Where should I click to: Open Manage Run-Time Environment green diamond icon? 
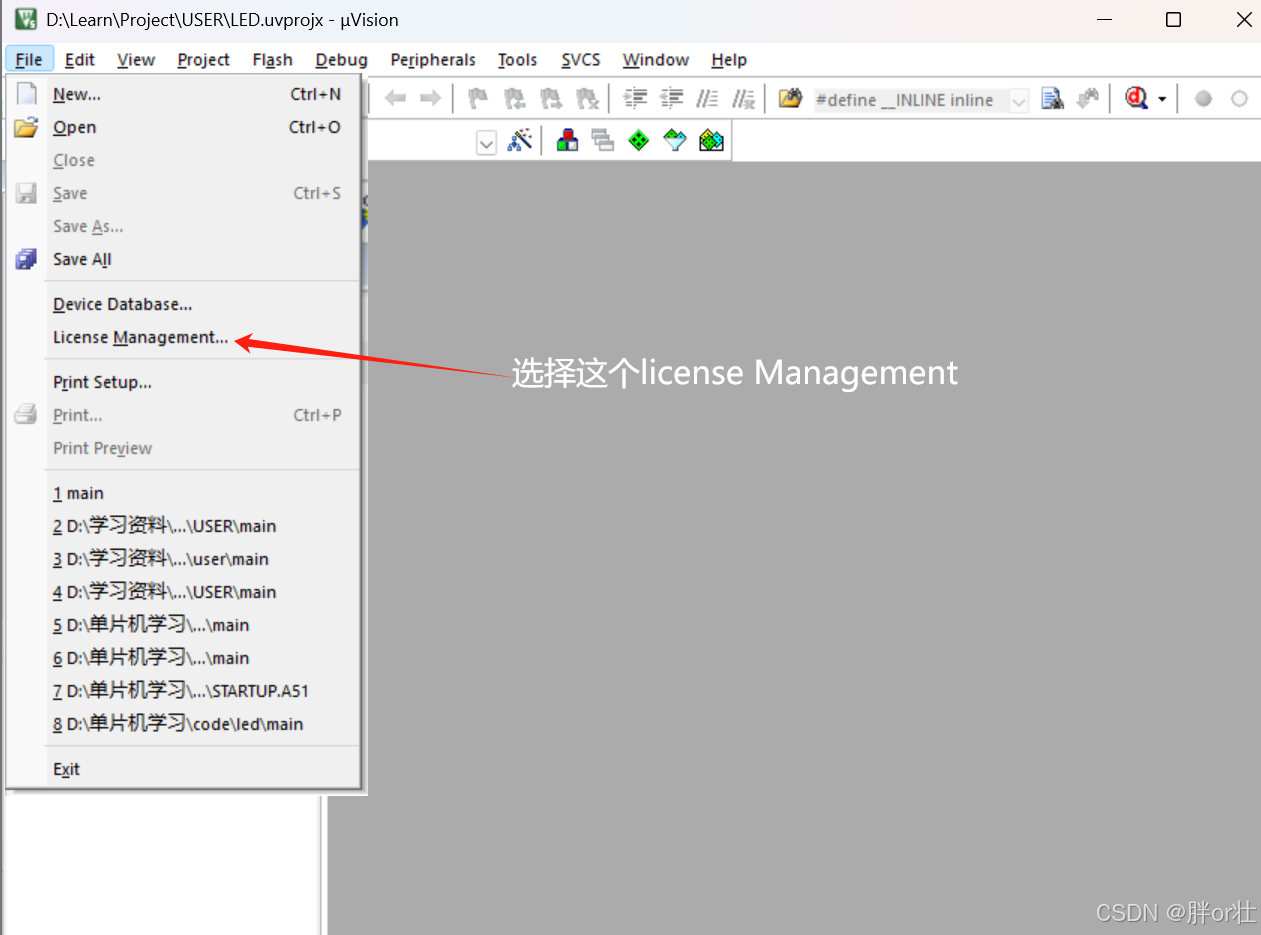coord(639,141)
